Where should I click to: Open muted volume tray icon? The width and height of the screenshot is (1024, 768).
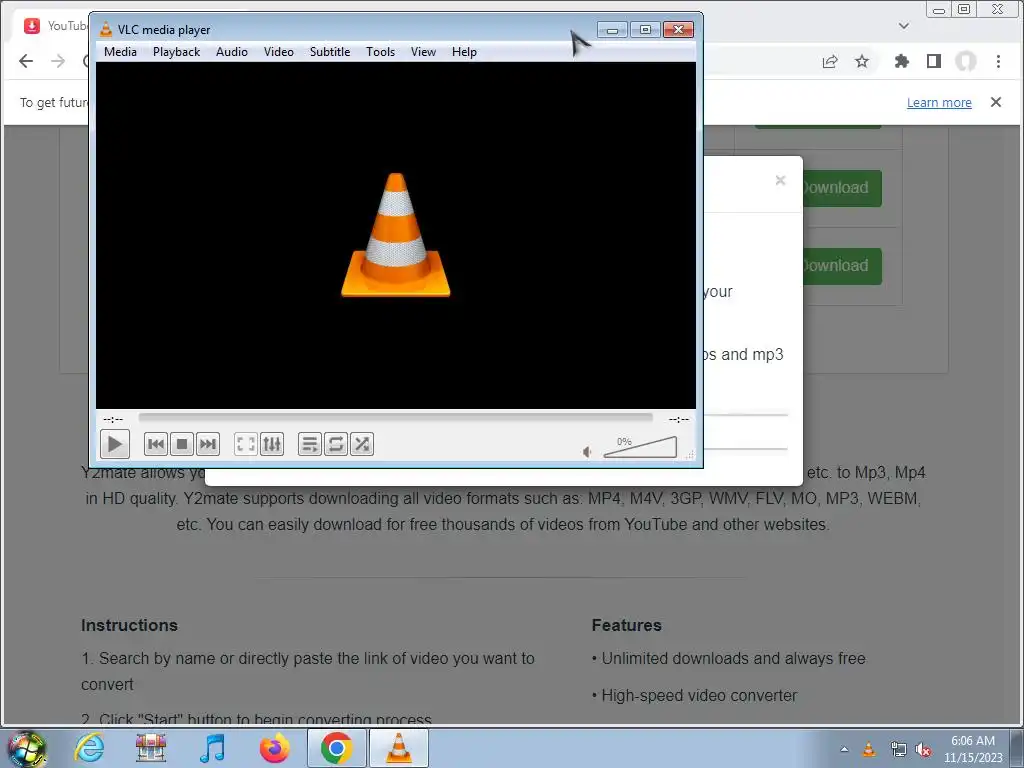pos(923,749)
